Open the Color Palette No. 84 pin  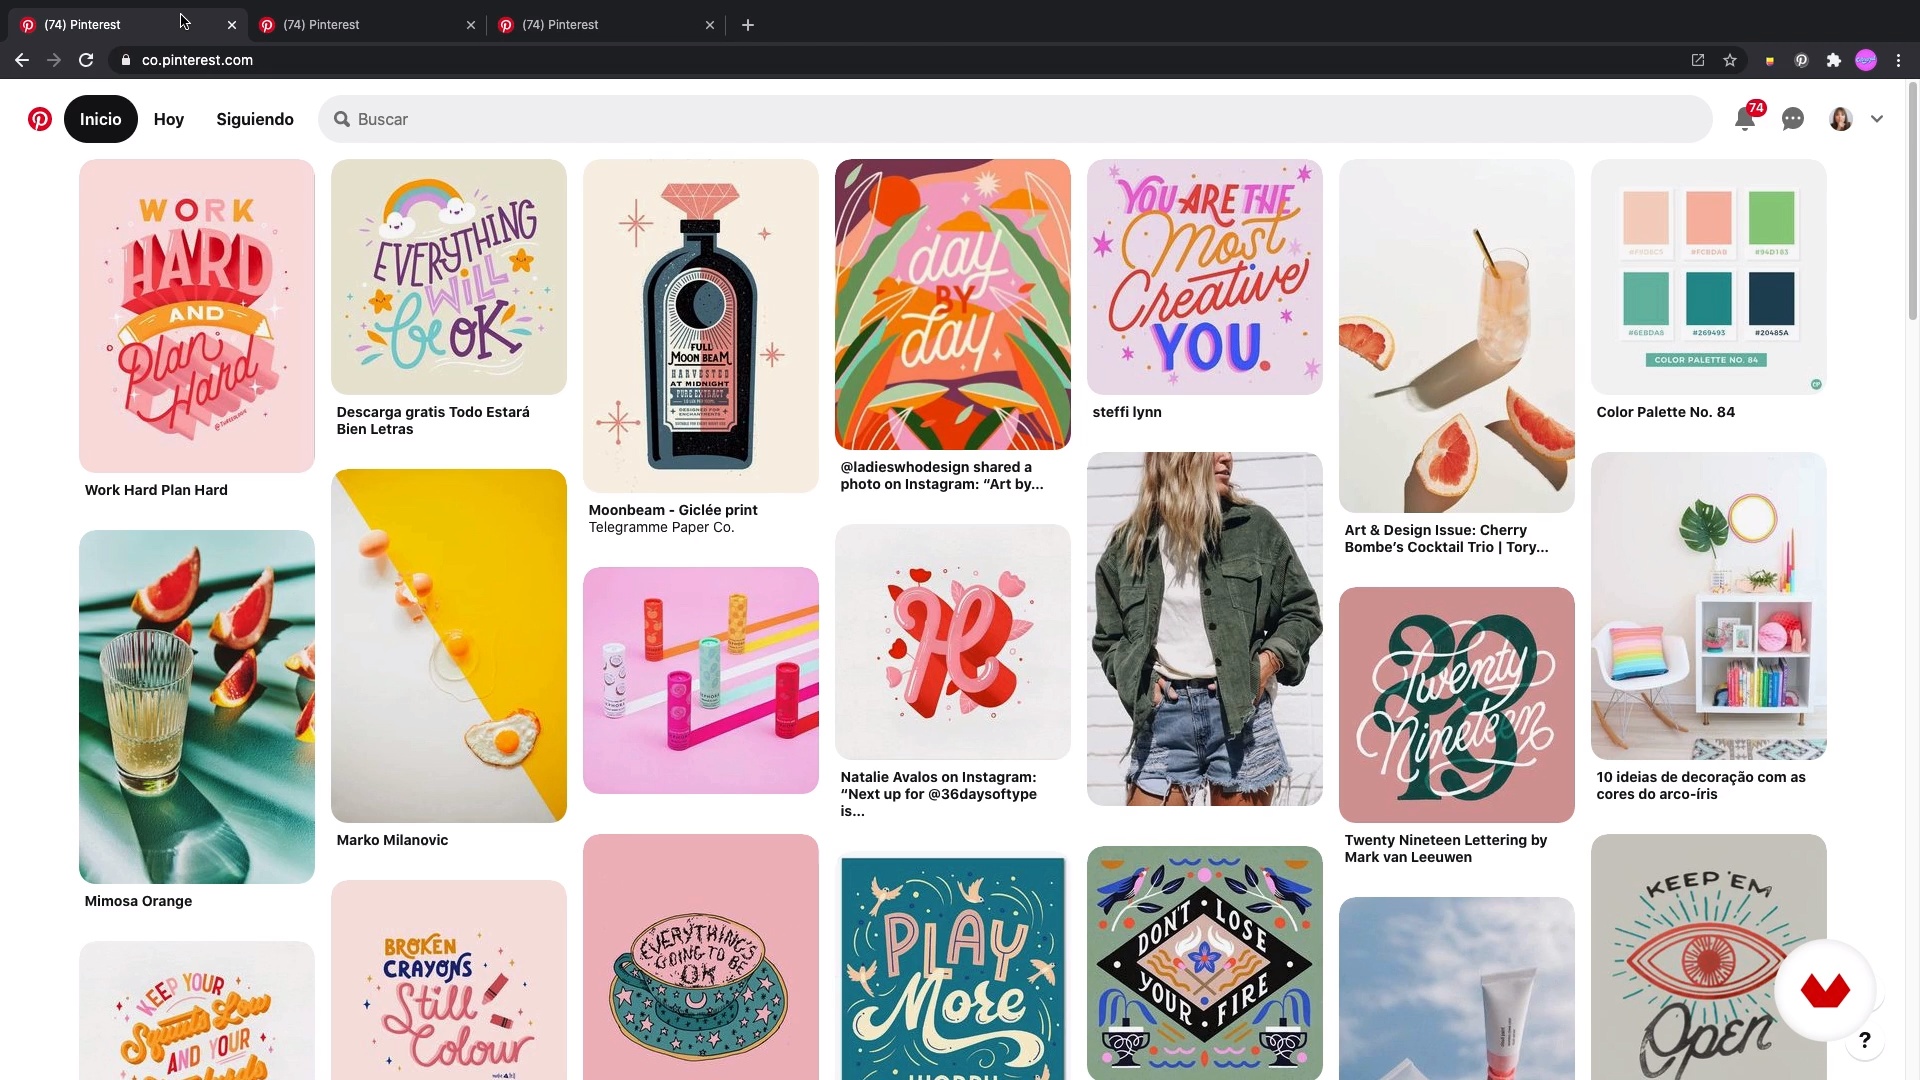tap(1708, 276)
